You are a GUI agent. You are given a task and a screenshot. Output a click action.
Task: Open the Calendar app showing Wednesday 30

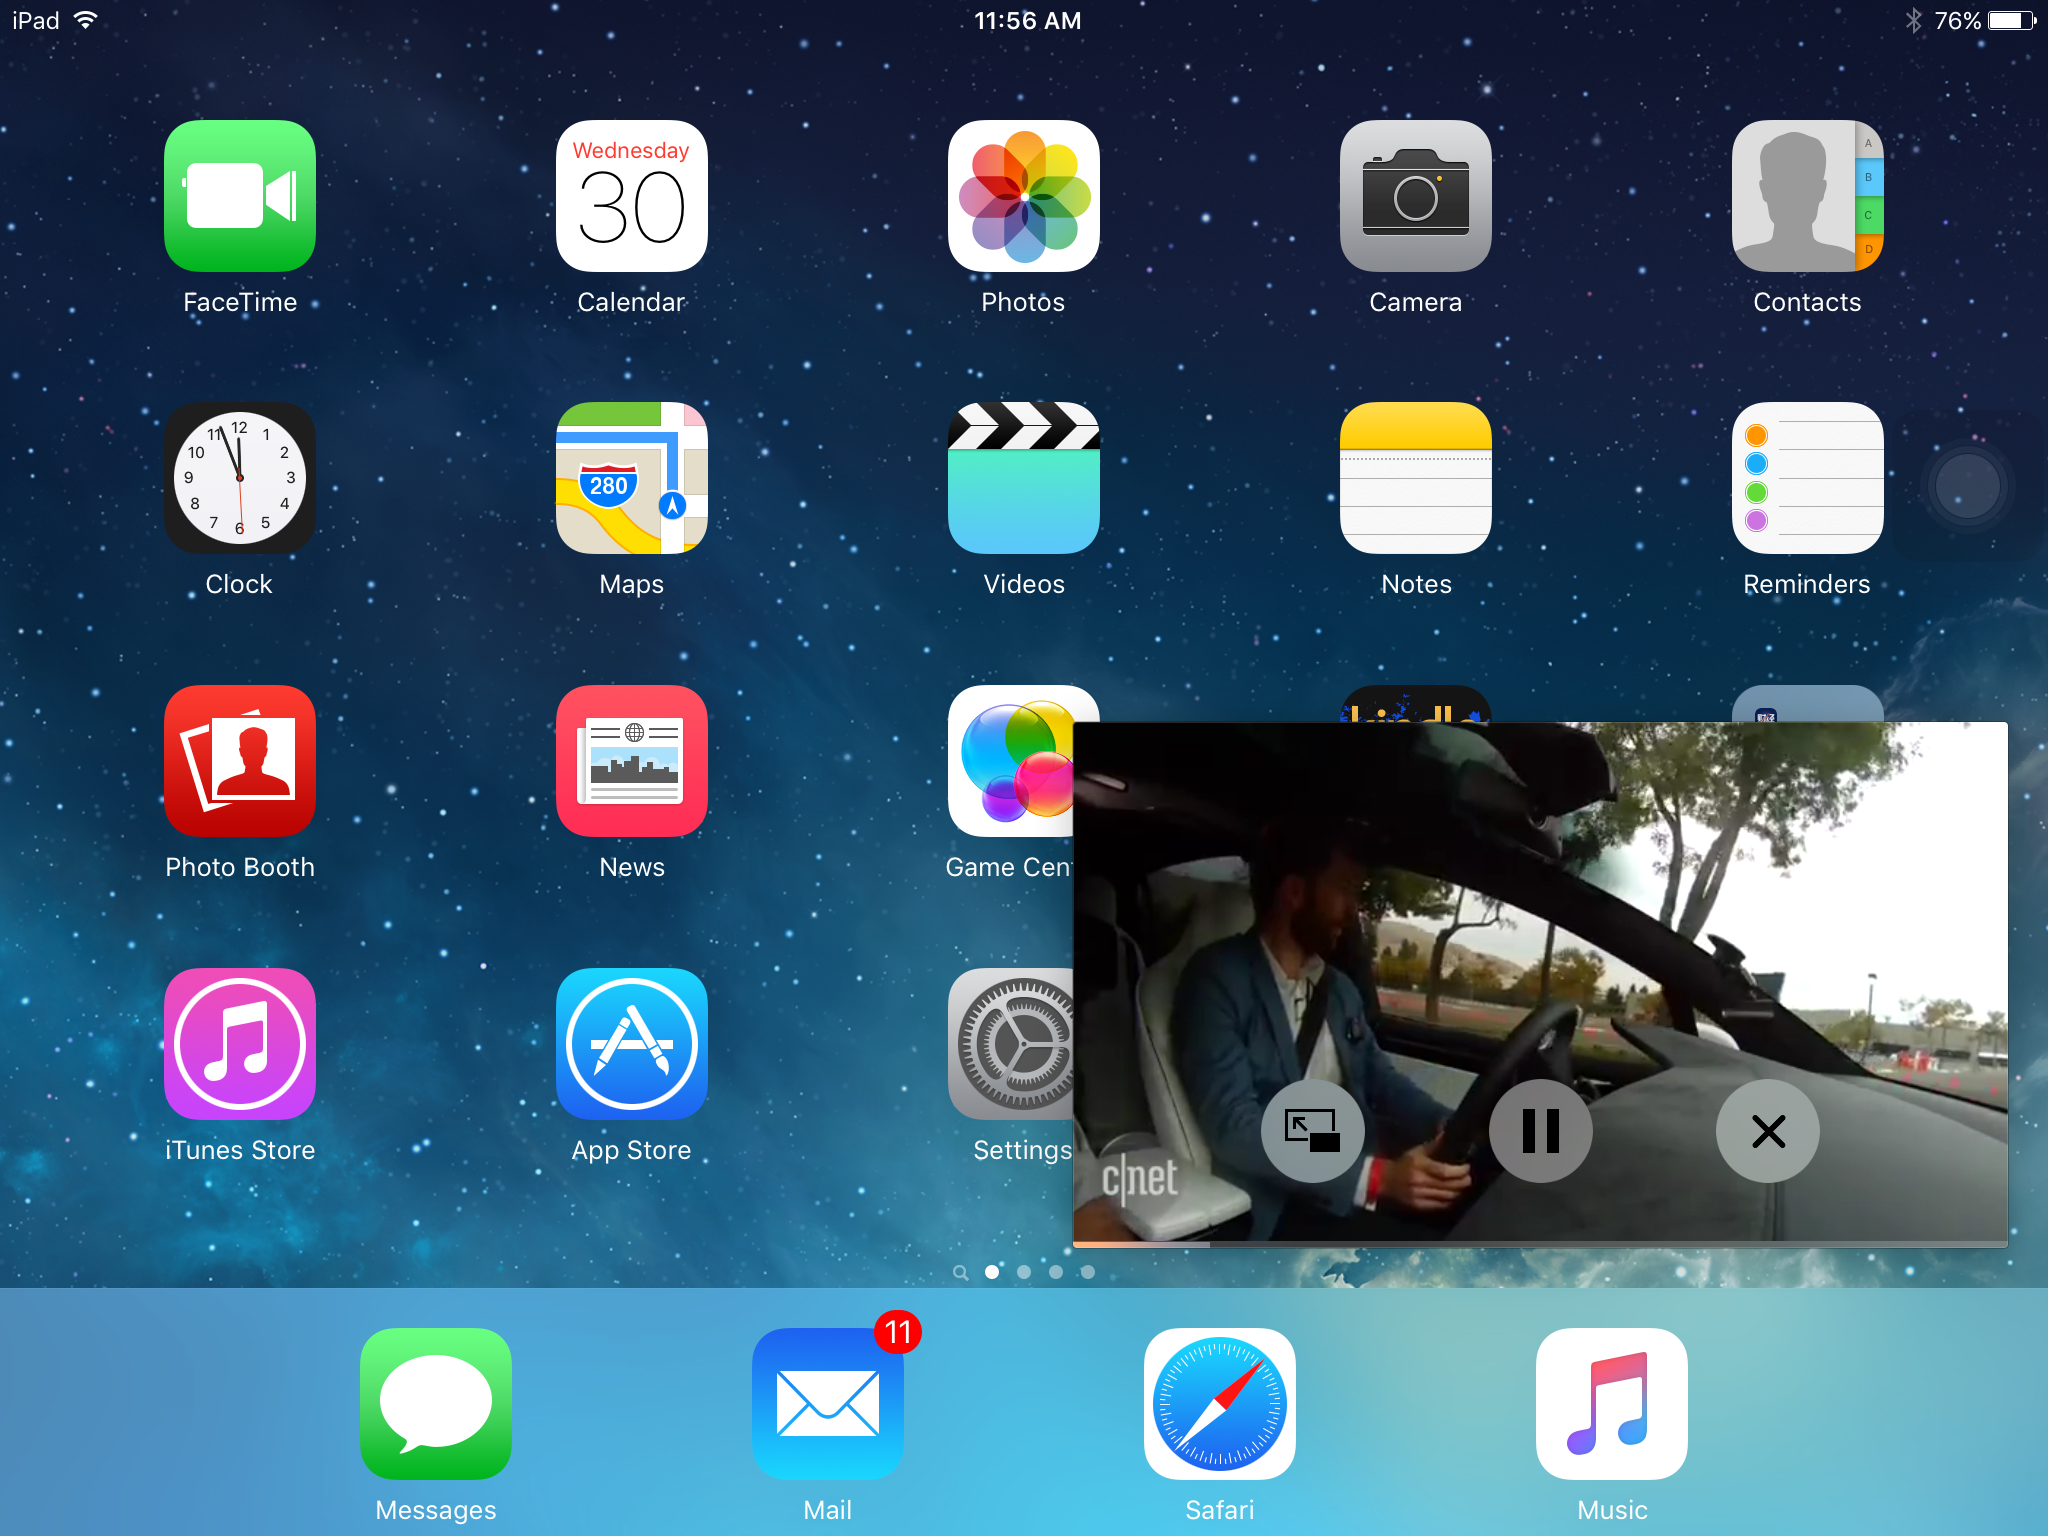(632, 196)
